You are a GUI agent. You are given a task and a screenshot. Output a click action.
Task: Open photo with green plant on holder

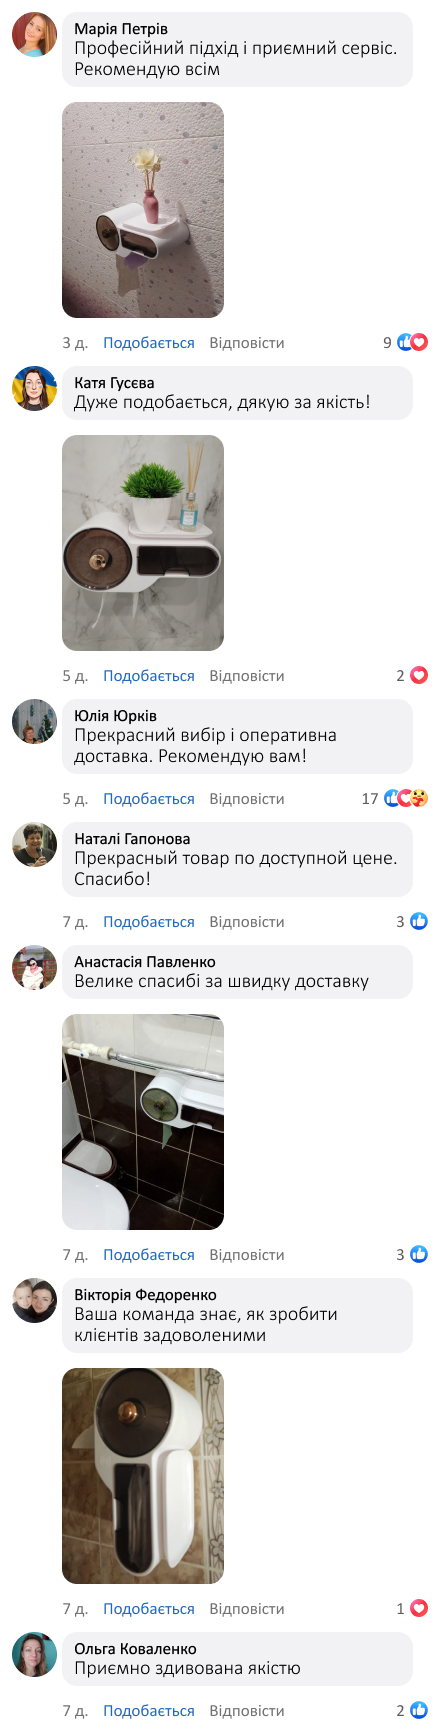tap(143, 543)
